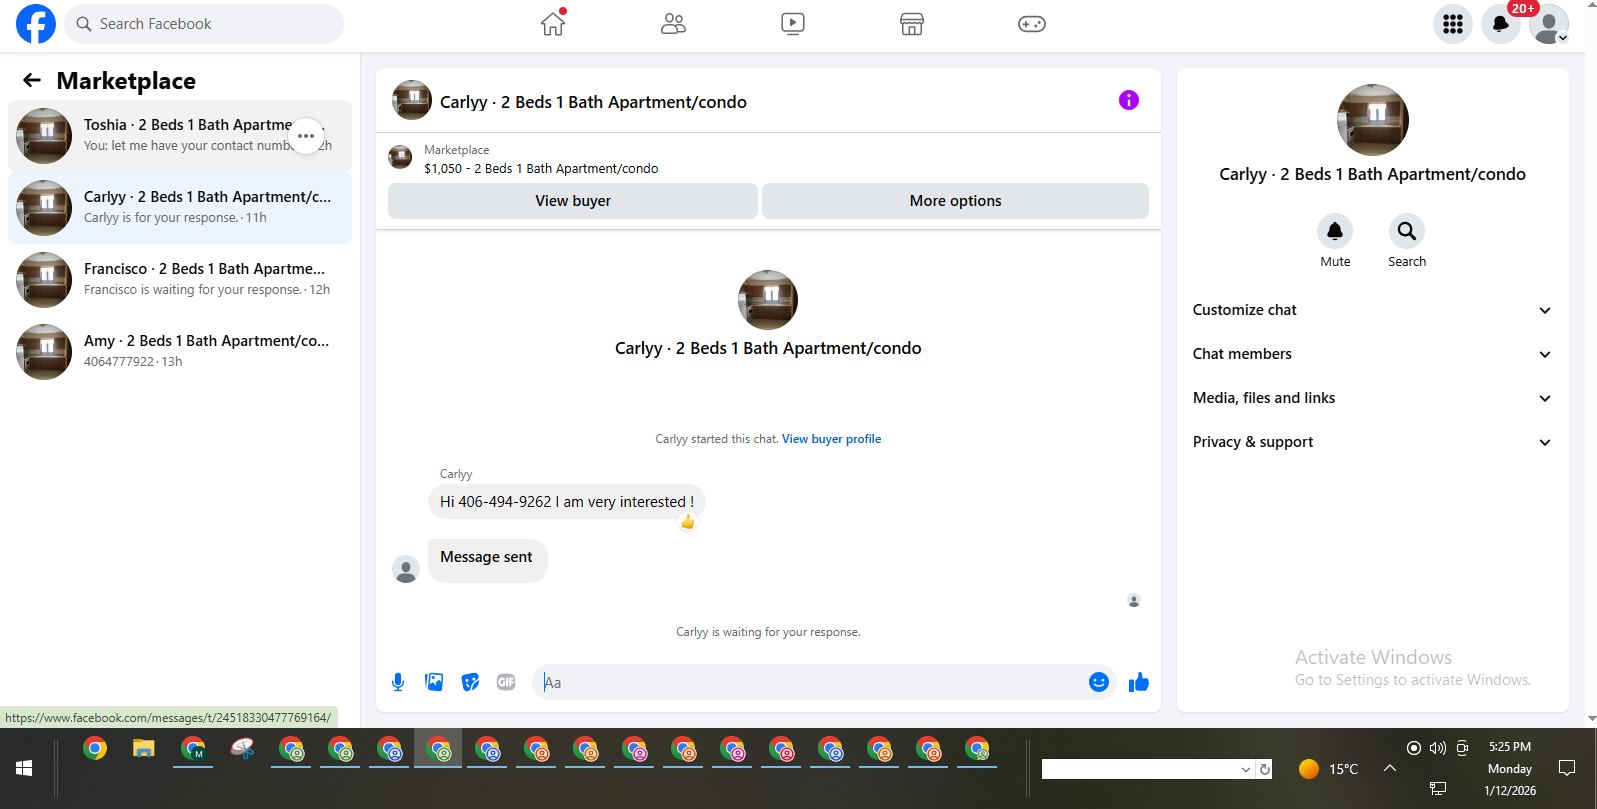Show hidden tray icons chevron
The image size is (1597, 809).
1390,768
